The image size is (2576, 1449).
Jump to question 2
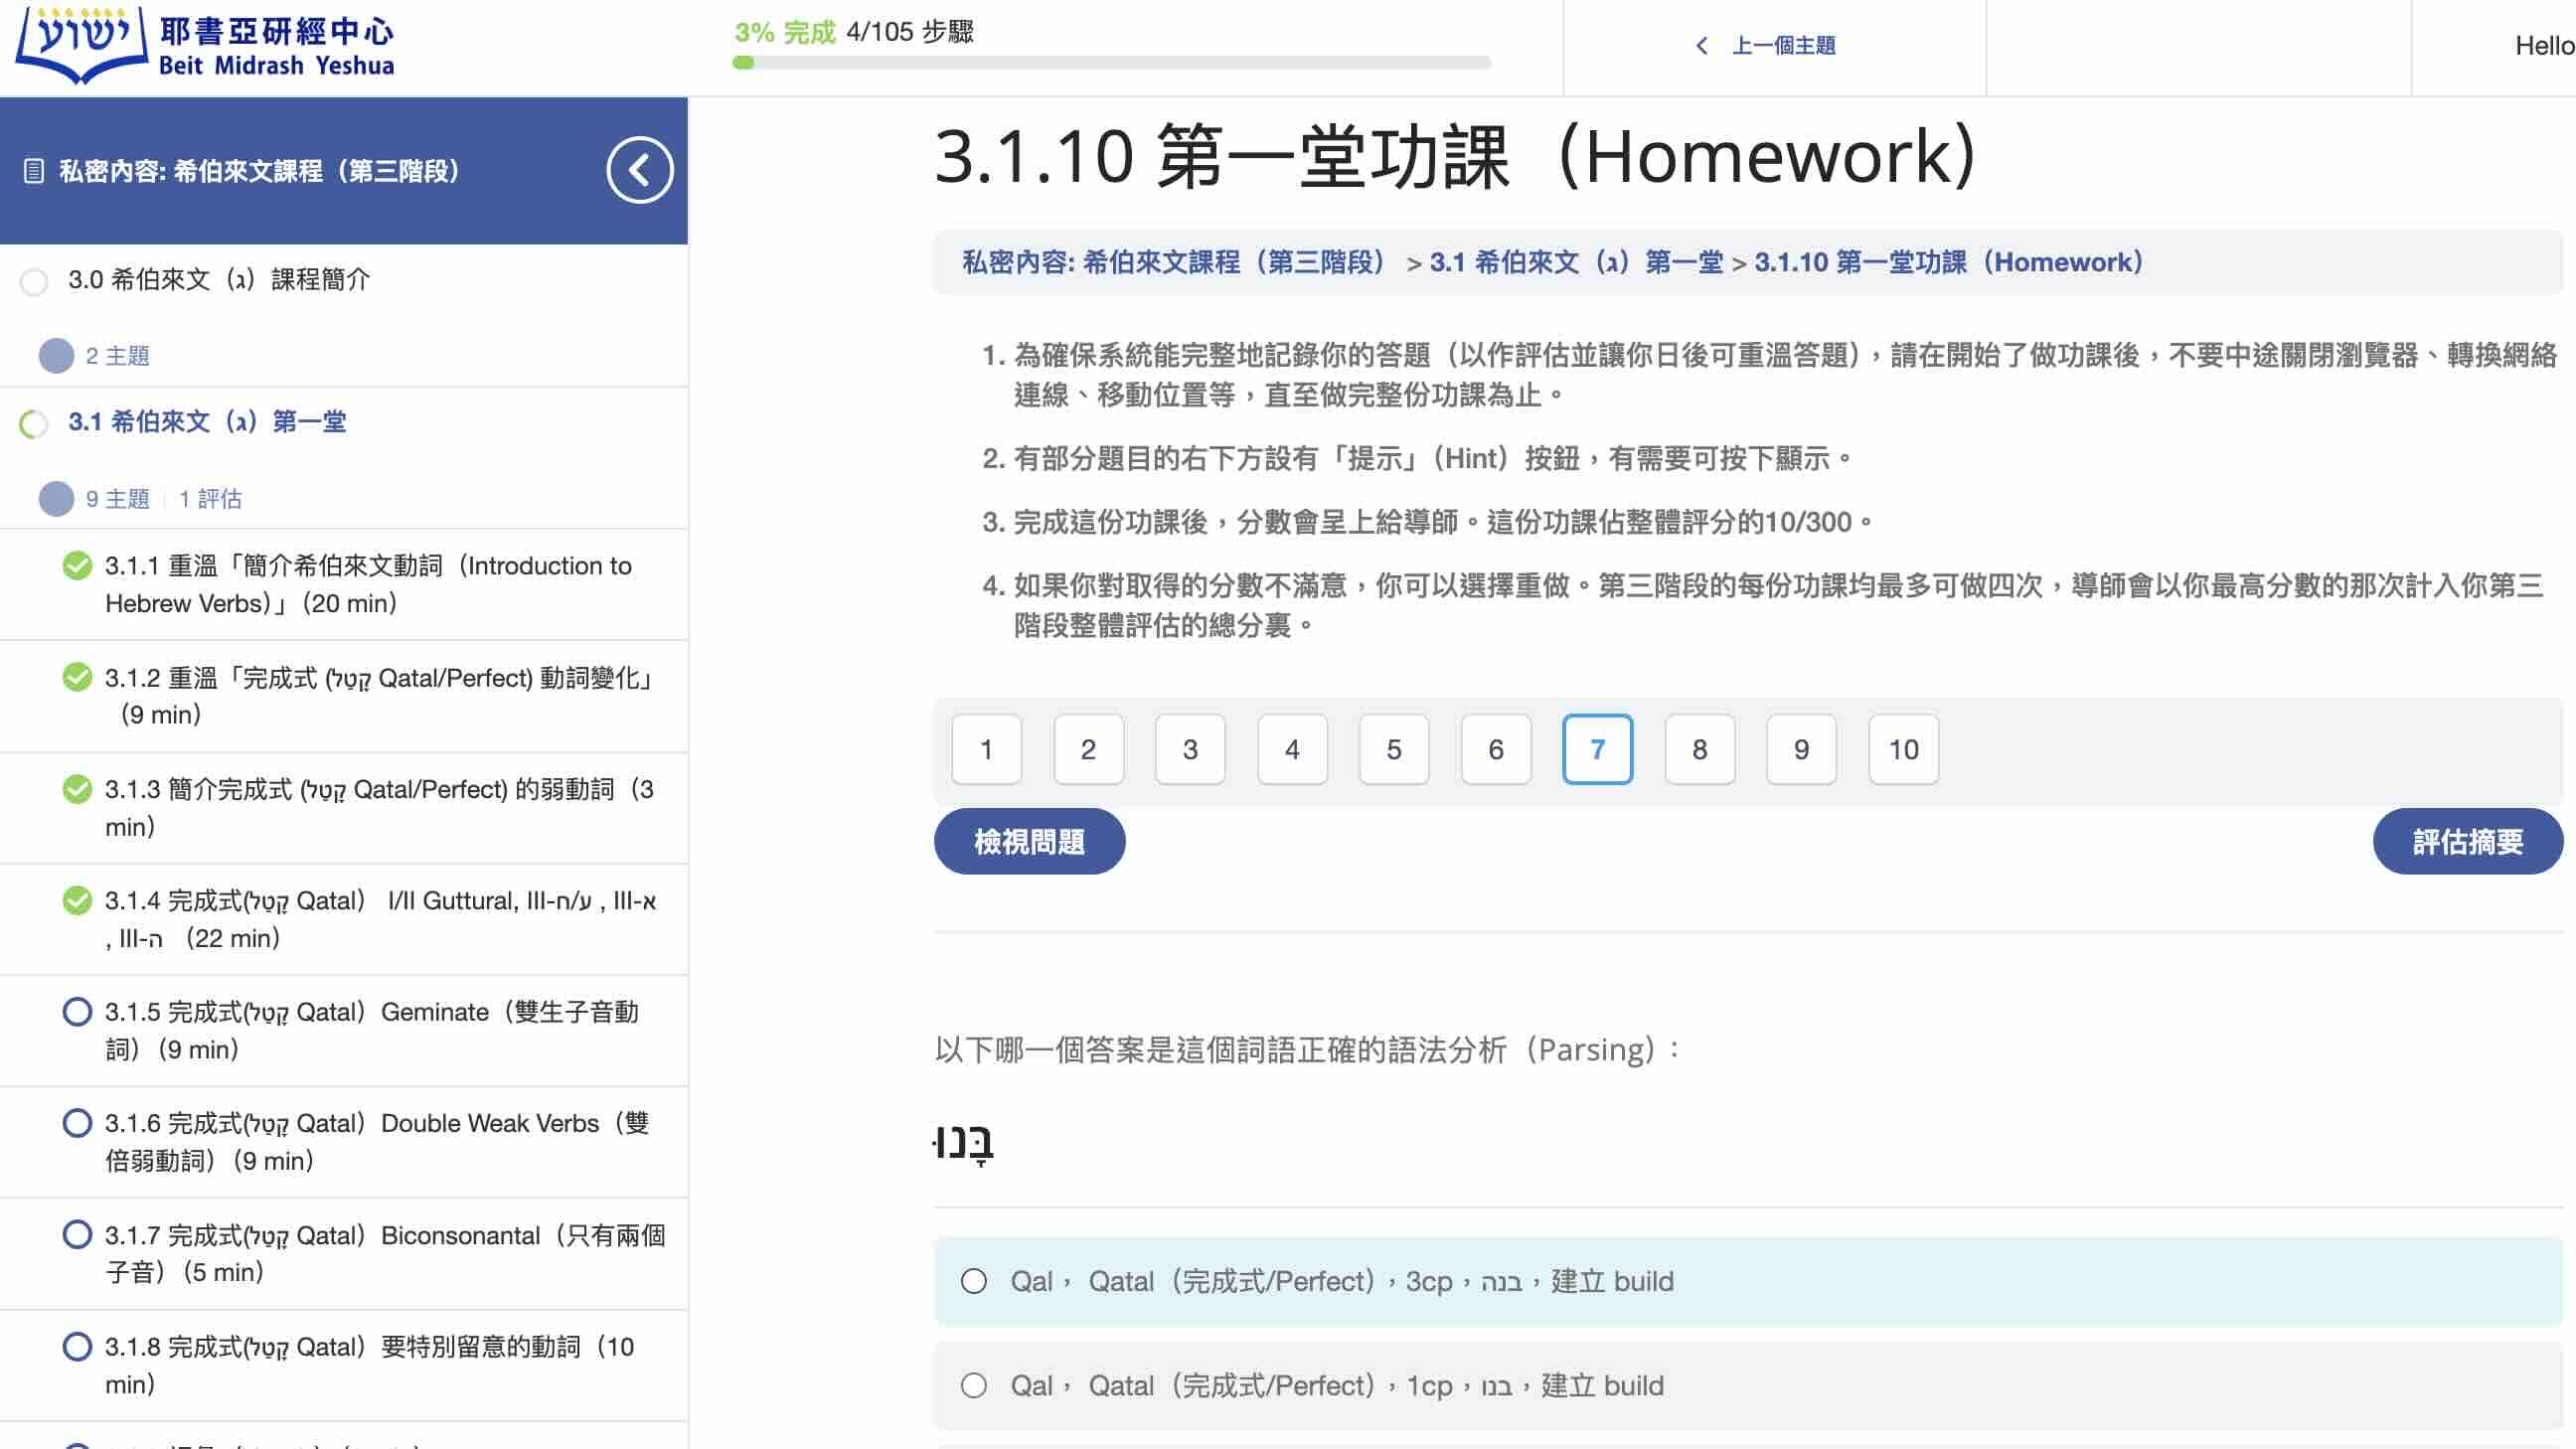click(1088, 750)
